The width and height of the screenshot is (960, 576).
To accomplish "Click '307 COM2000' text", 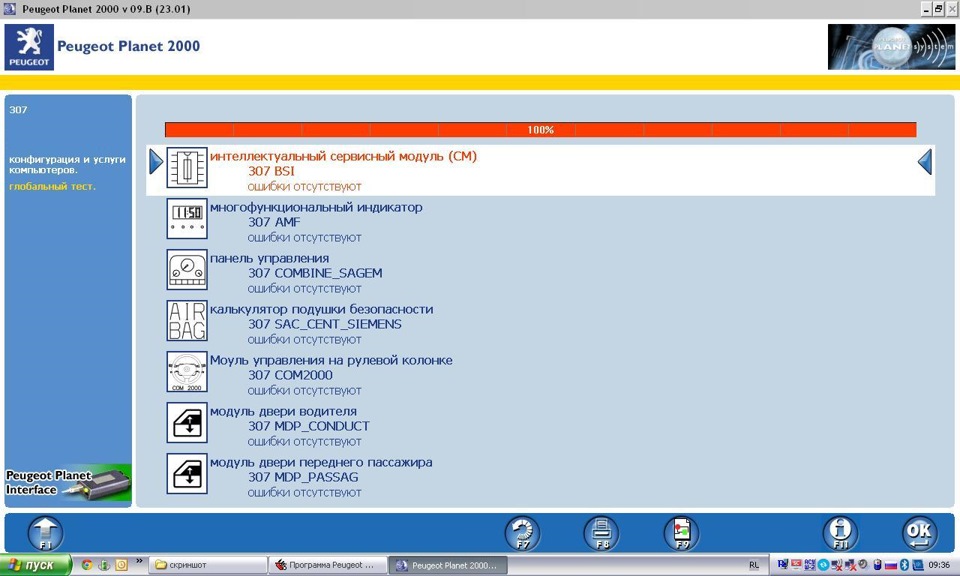I will 290,375.
